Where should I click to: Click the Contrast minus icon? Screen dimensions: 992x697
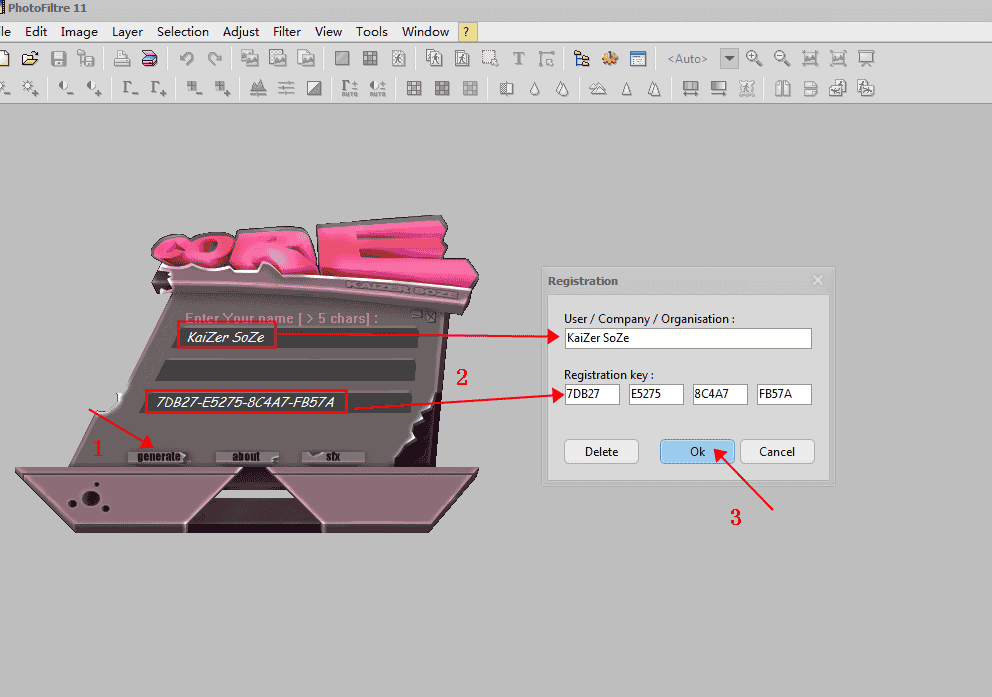[65, 88]
